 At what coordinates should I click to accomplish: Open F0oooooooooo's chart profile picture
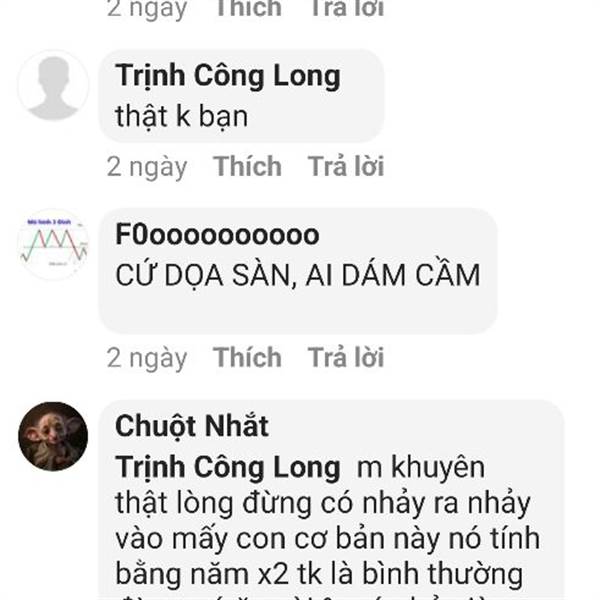(53, 244)
